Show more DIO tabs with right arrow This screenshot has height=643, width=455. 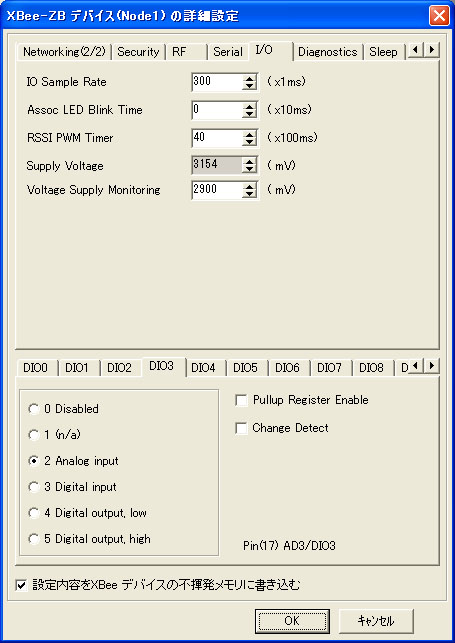point(431,365)
